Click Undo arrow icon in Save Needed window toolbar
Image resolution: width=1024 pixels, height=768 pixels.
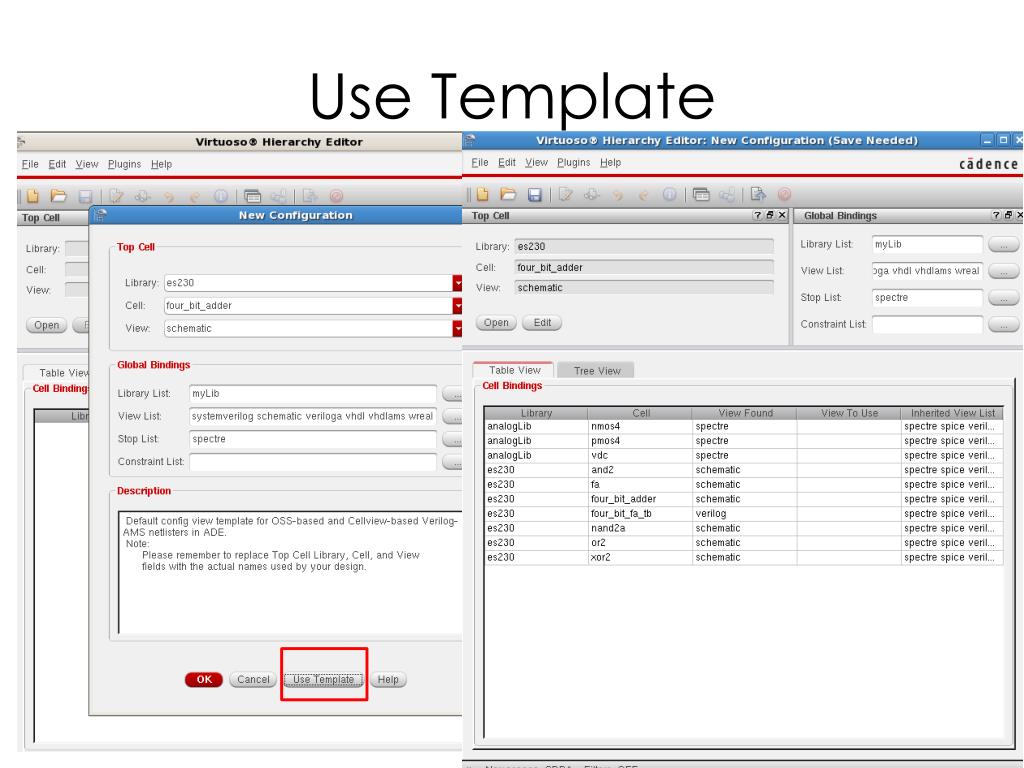pos(618,195)
